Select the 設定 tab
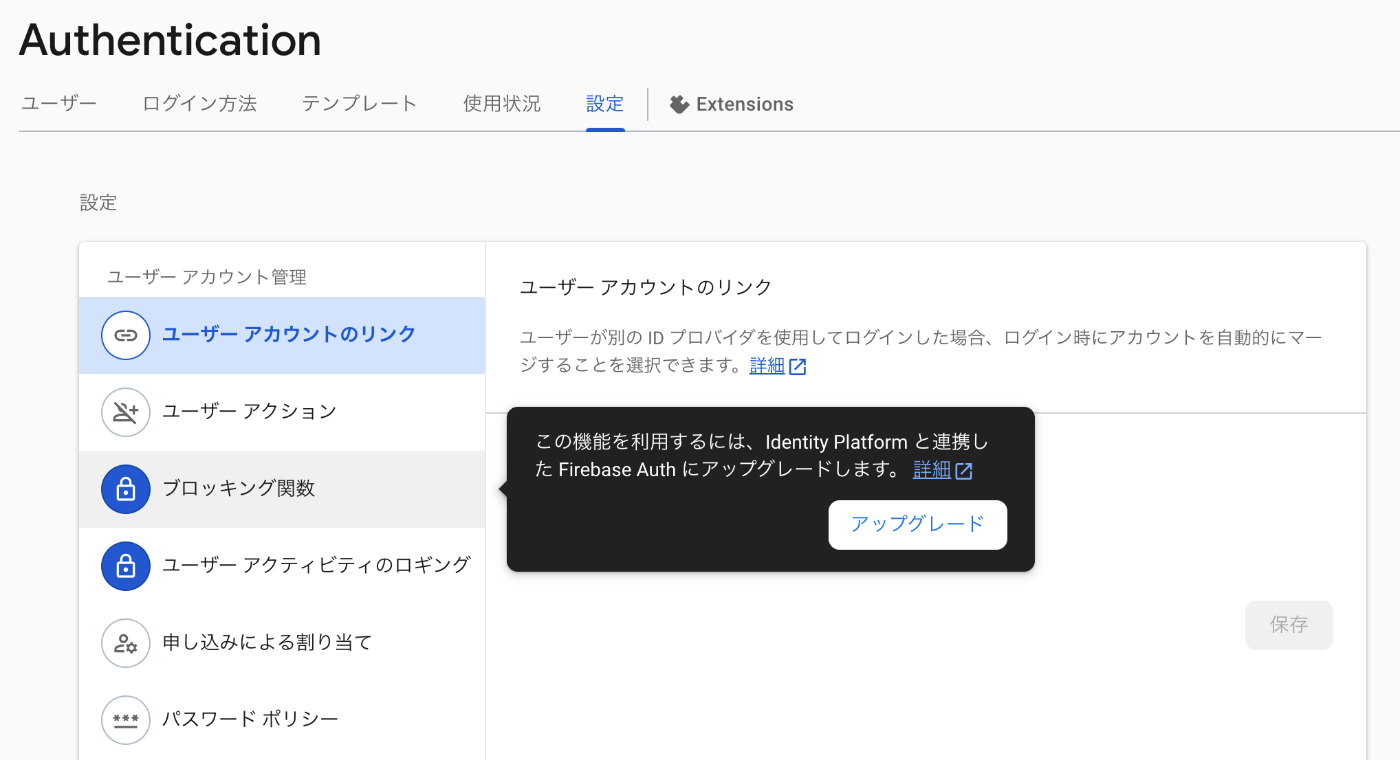Viewport: 1400px width, 760px height. click(x=605, y=104)
